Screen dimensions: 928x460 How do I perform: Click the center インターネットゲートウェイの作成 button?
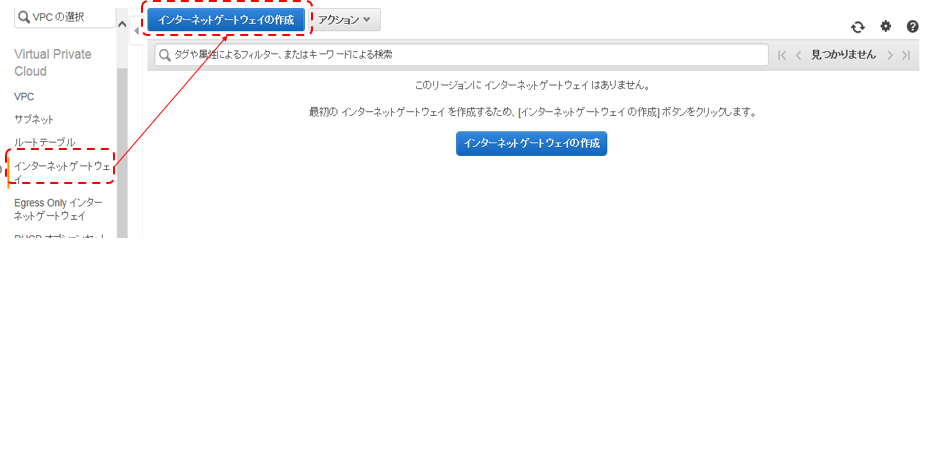(x=531, y=143)
